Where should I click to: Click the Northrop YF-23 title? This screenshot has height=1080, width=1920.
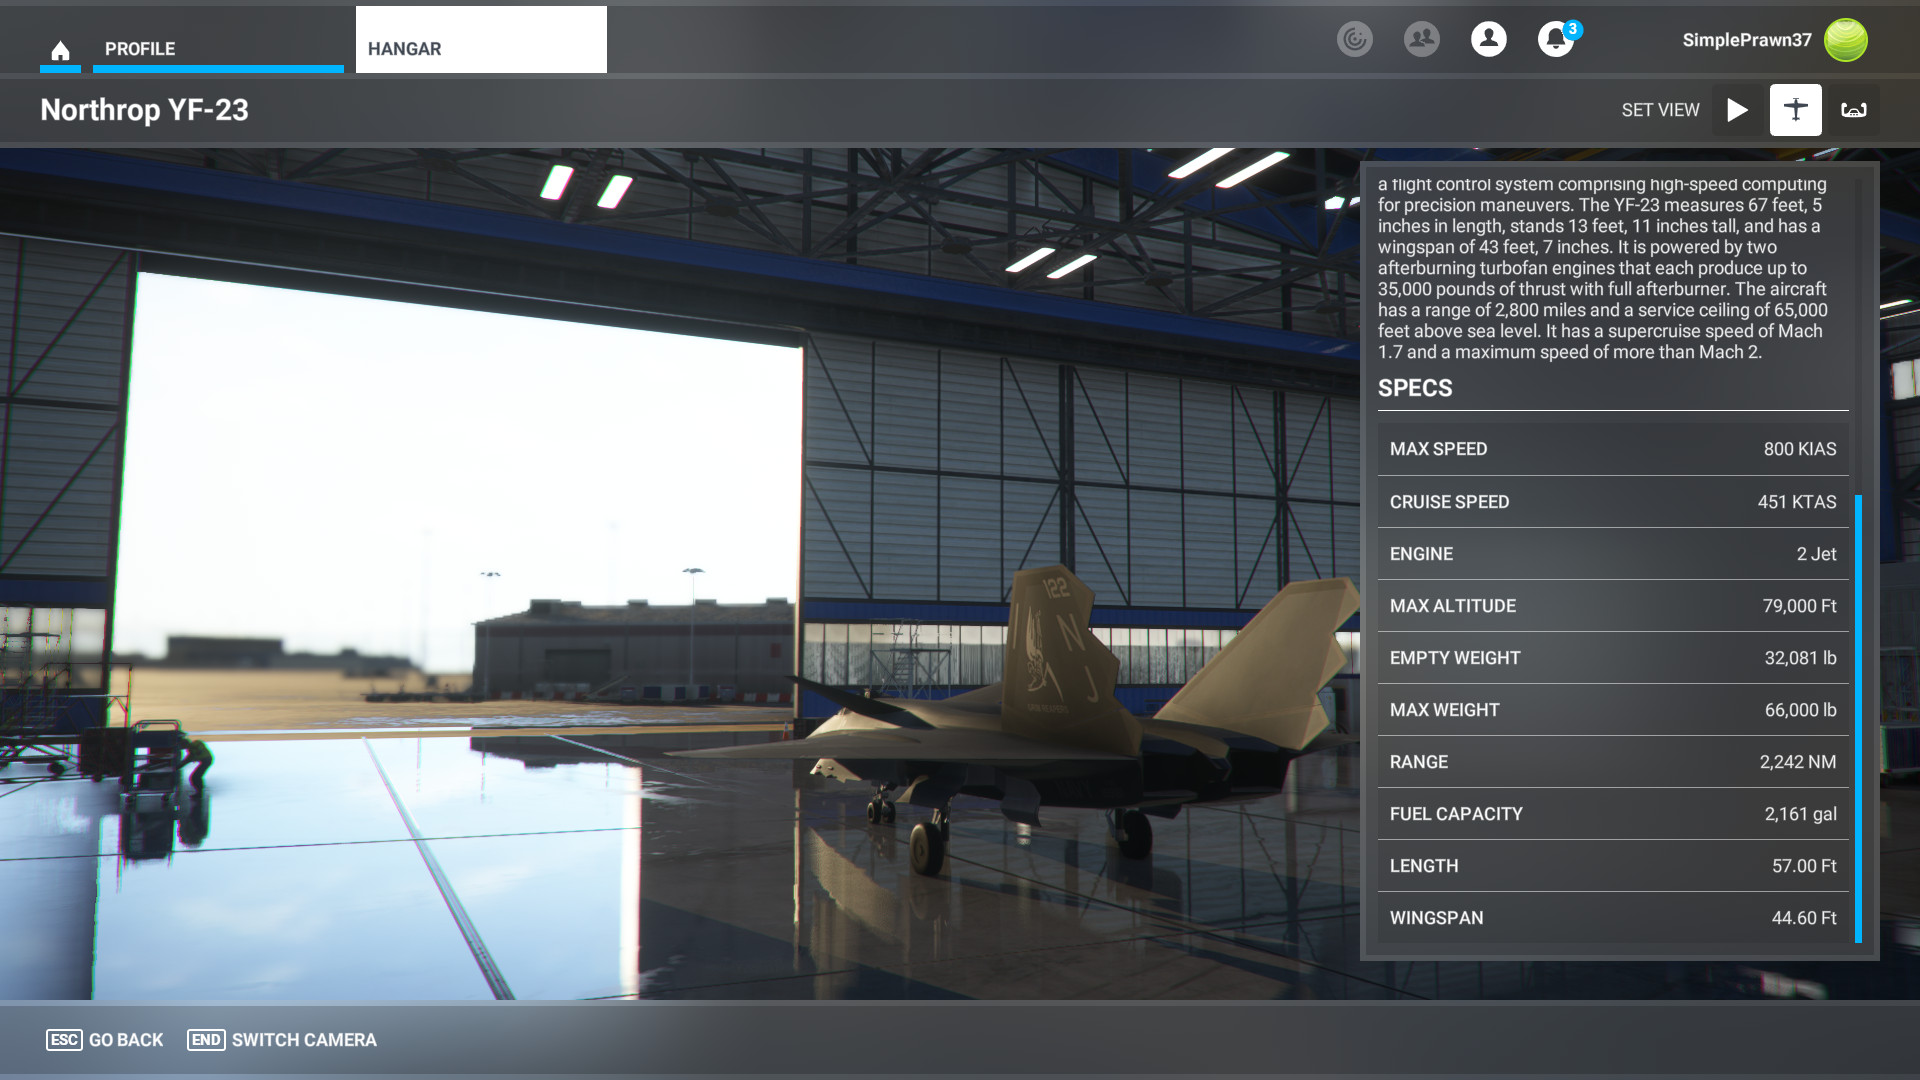pos(144,110)
